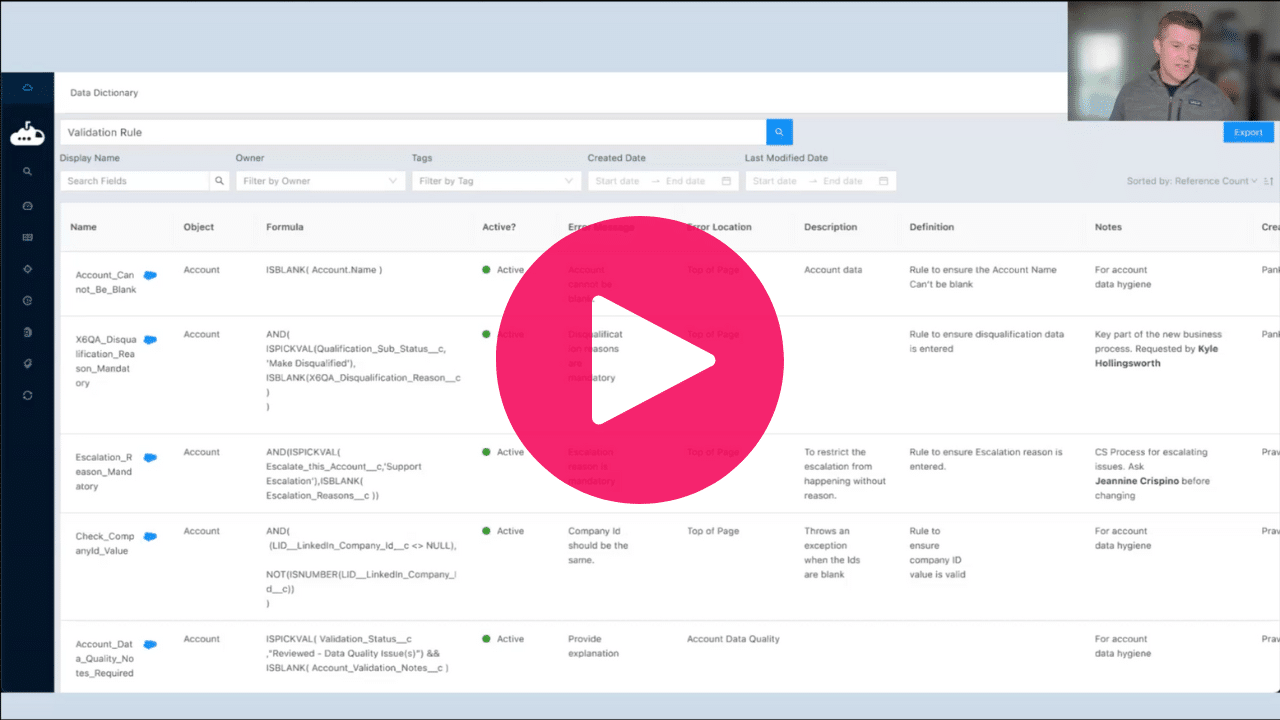Set the Created Date start date field
Viewport: 1280px width, 720px height.
coord(618,181)
